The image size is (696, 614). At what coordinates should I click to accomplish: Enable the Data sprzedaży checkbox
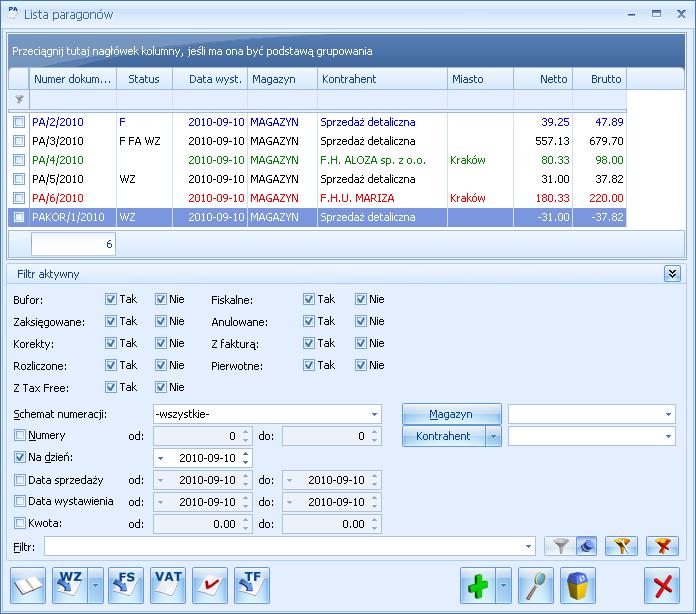tap(20, 480)
